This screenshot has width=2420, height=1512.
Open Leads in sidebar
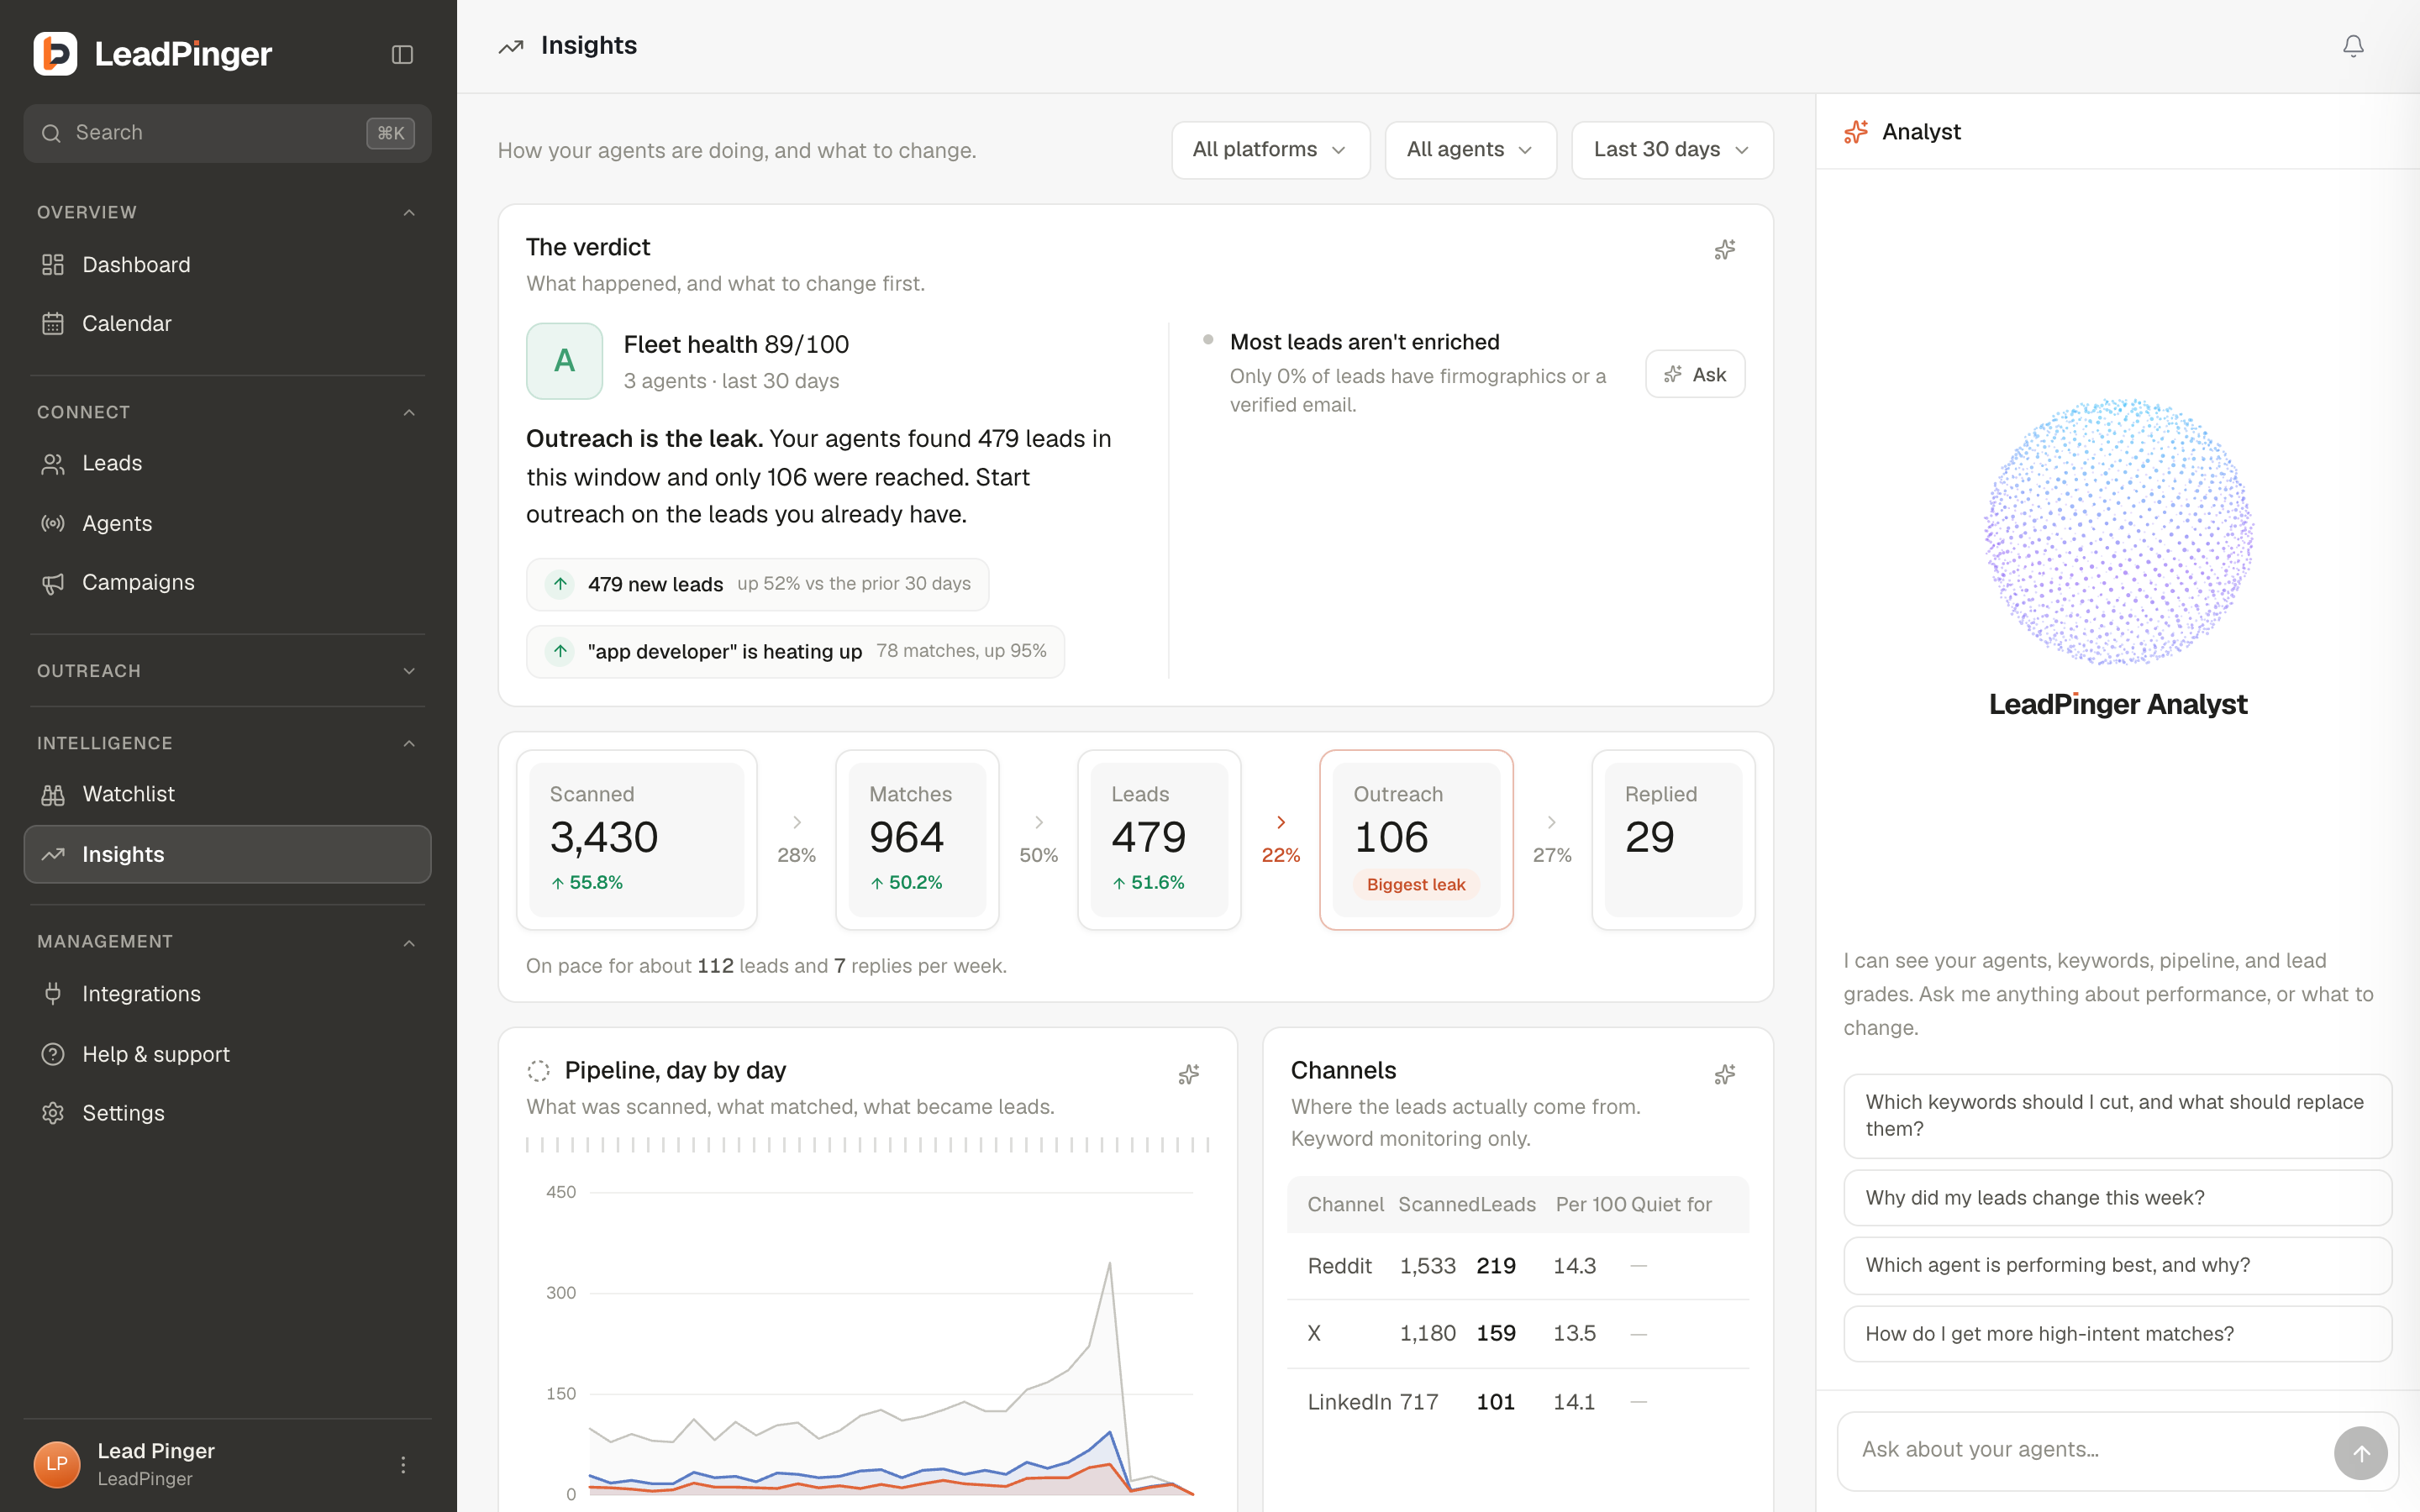click(x=227, y=464)
